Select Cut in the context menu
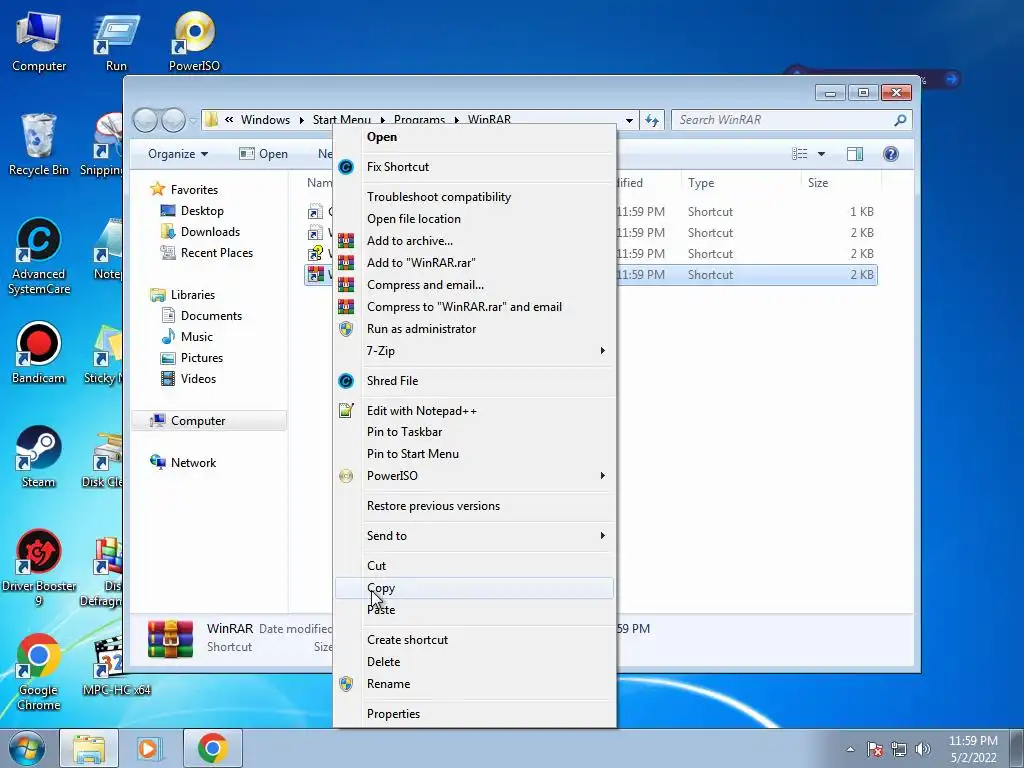 coord(475,566)
